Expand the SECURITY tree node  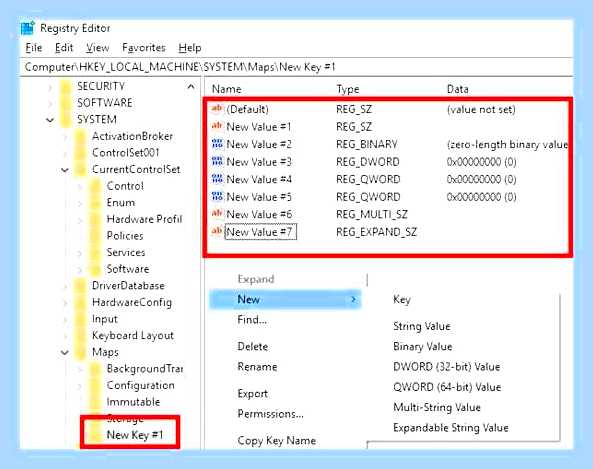[50, 87]
